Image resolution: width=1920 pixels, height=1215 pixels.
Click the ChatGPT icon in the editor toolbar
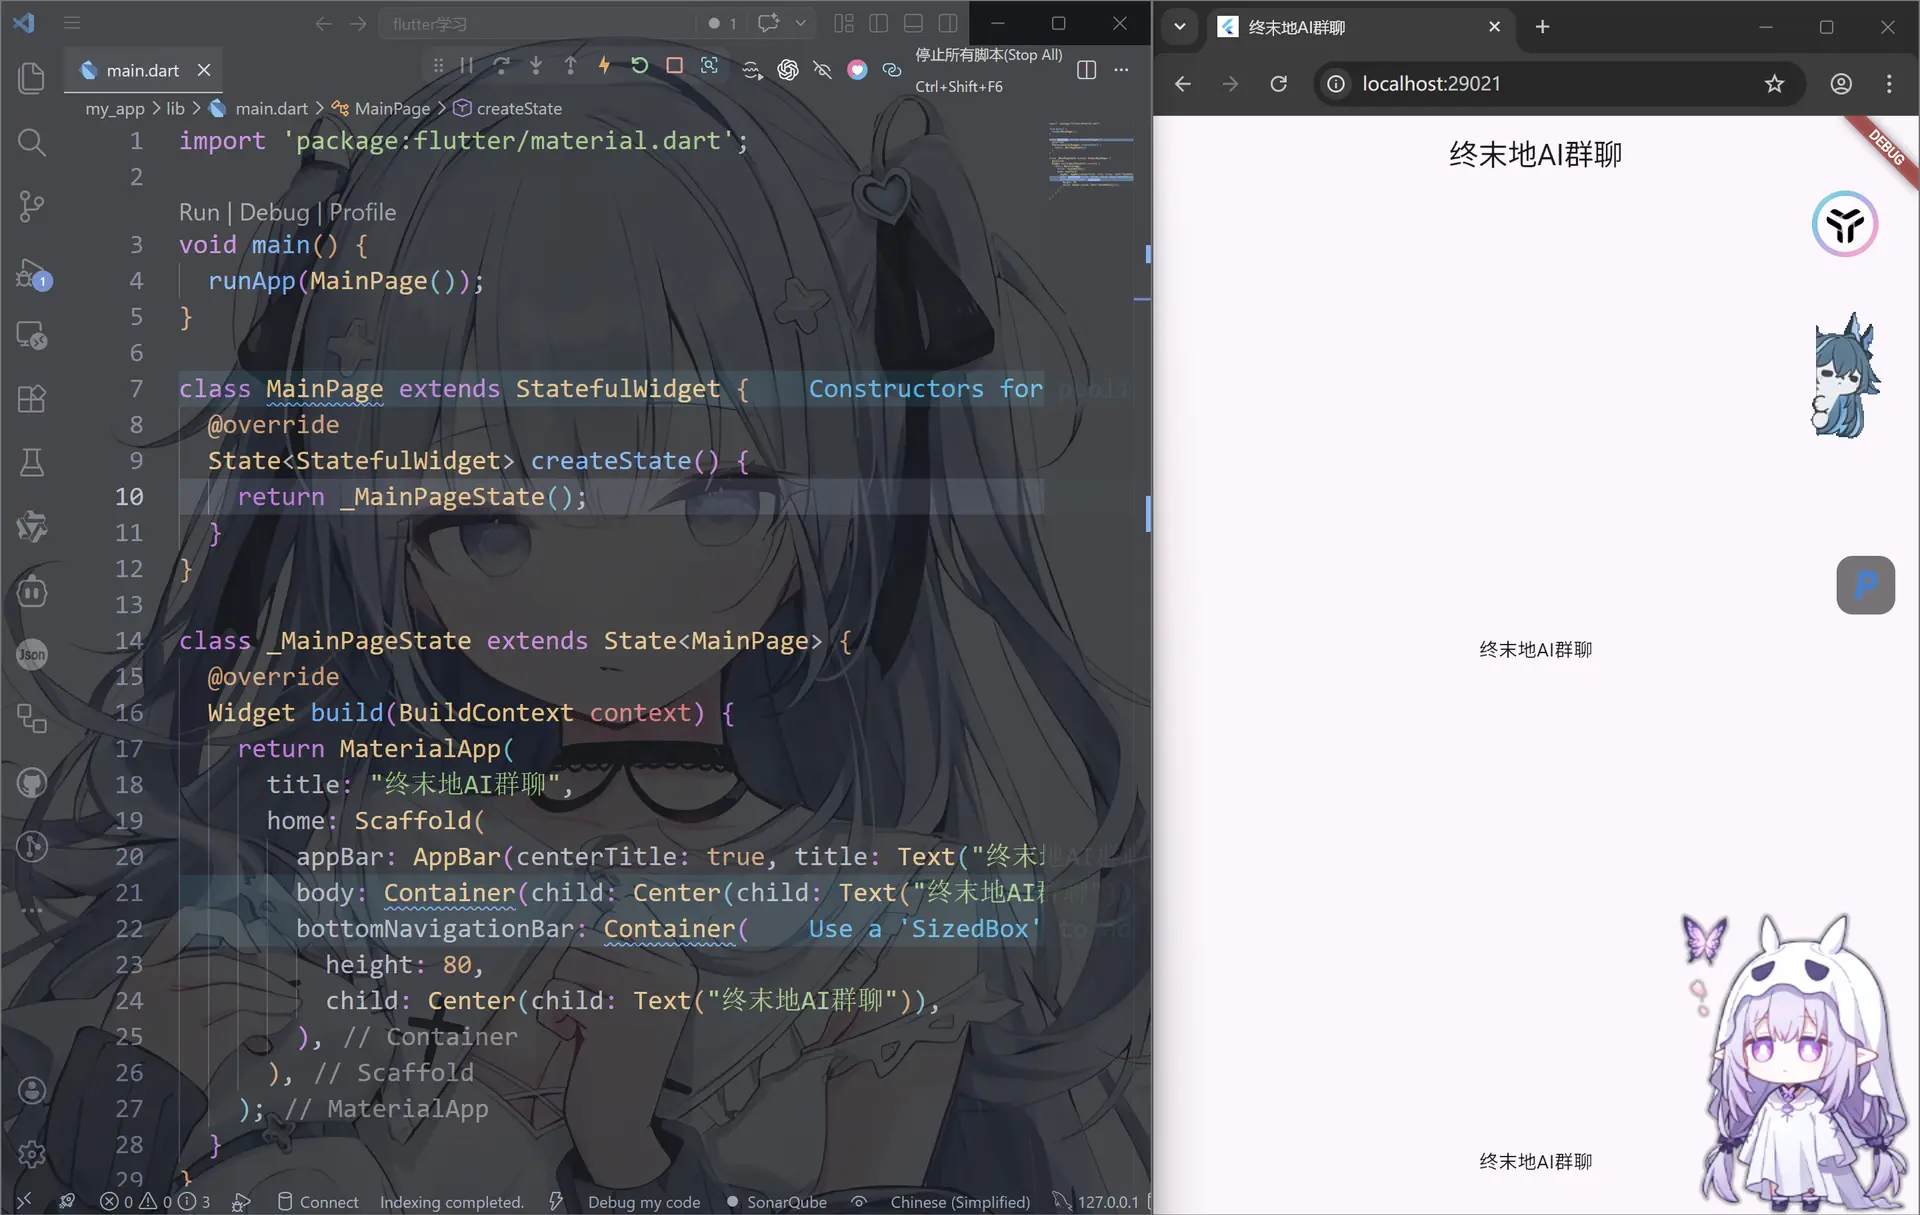pos(788,69)
